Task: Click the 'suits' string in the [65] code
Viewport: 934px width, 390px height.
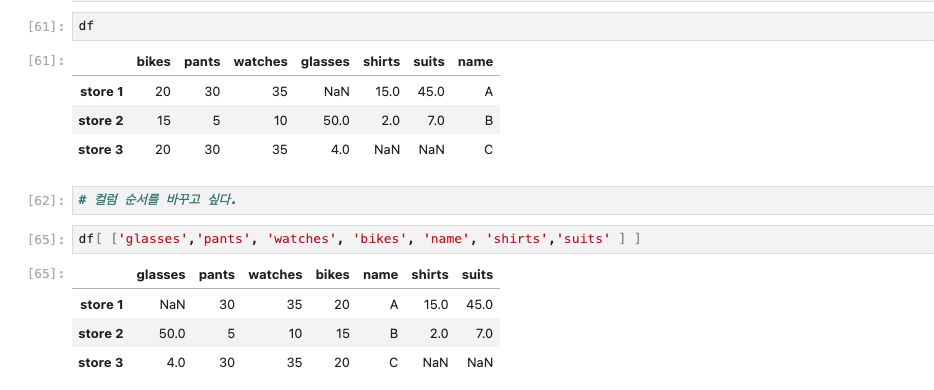Action: [x=583, y=239]
